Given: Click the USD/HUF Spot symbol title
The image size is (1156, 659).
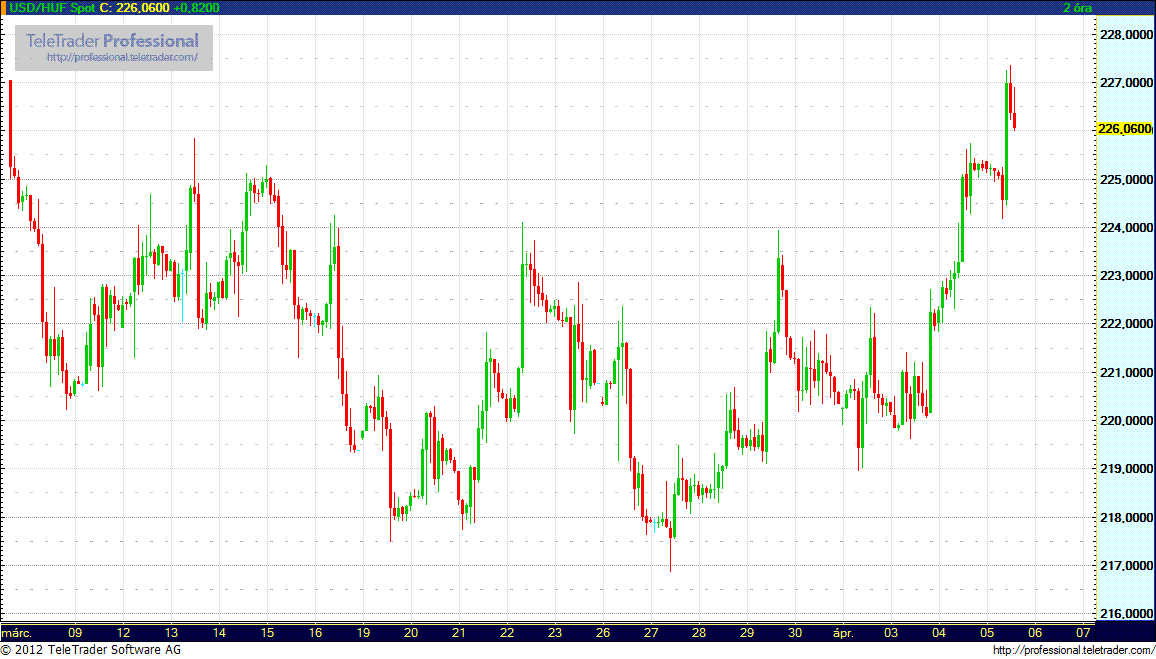Looking at the screenshot, I should coord(52,8).
